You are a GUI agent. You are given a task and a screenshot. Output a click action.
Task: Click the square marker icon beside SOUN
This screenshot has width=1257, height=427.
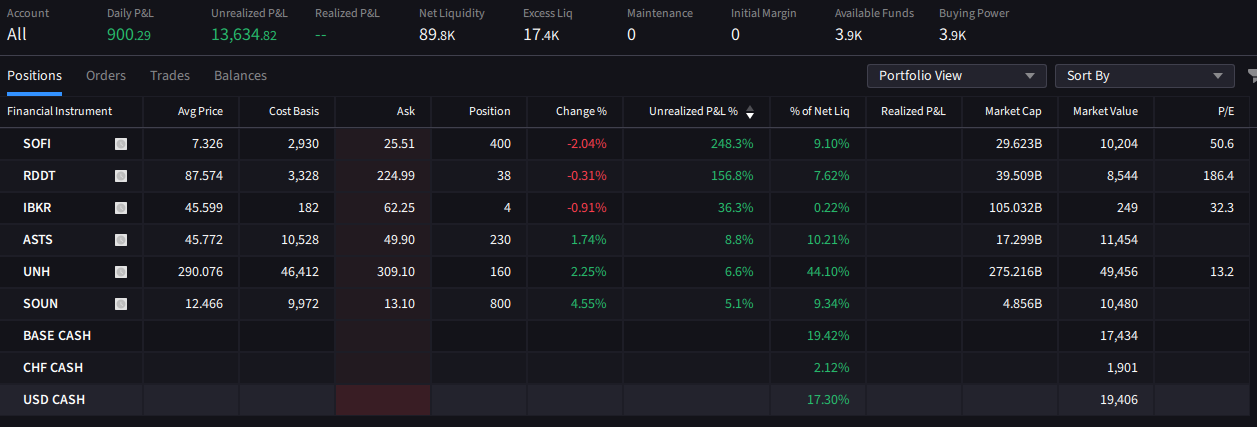[121, 304]
